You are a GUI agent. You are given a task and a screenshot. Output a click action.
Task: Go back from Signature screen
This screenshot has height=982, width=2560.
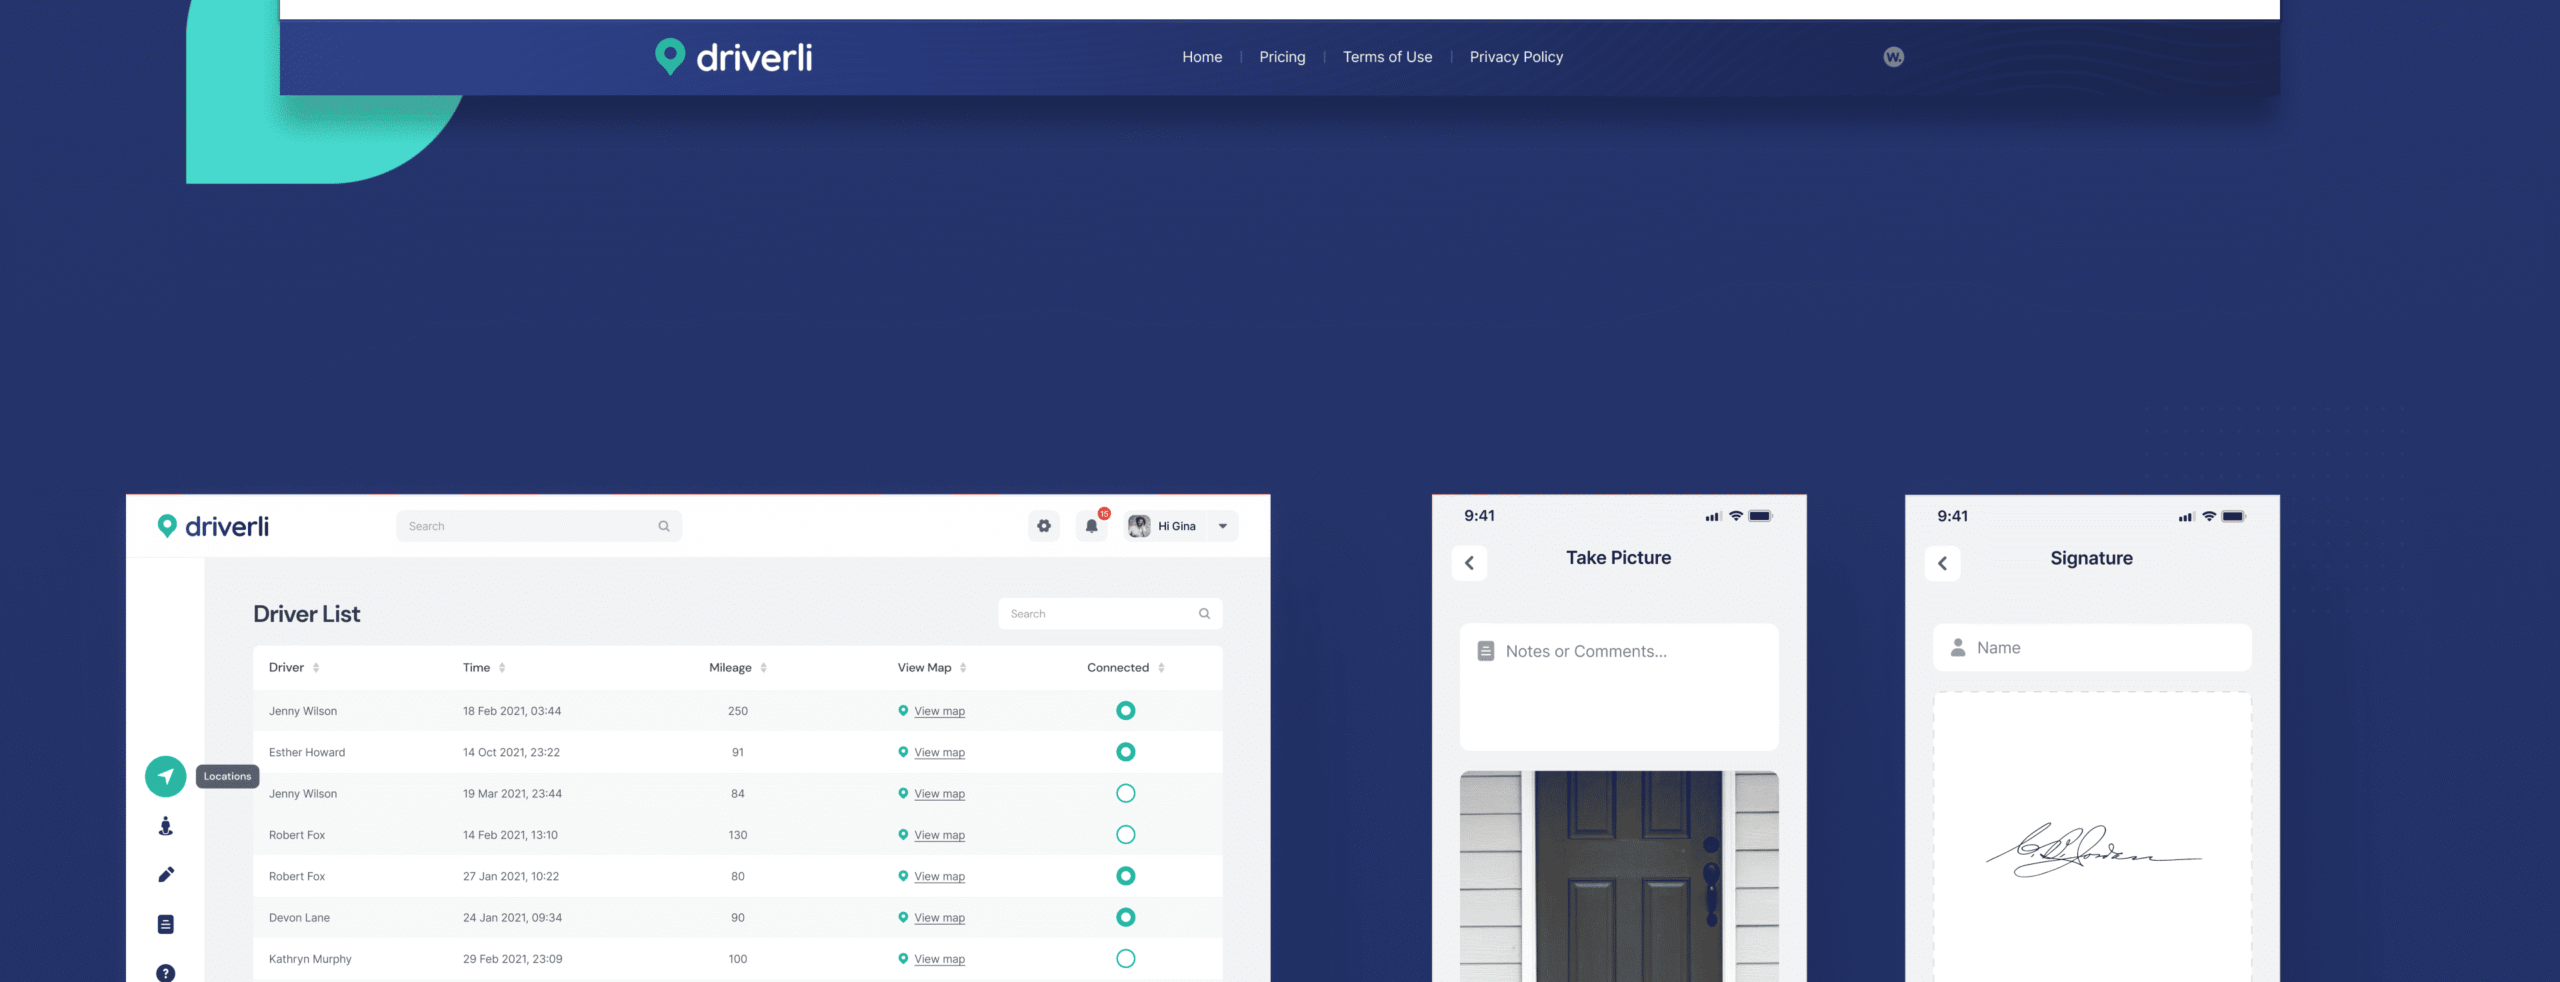click(1942, 563)
